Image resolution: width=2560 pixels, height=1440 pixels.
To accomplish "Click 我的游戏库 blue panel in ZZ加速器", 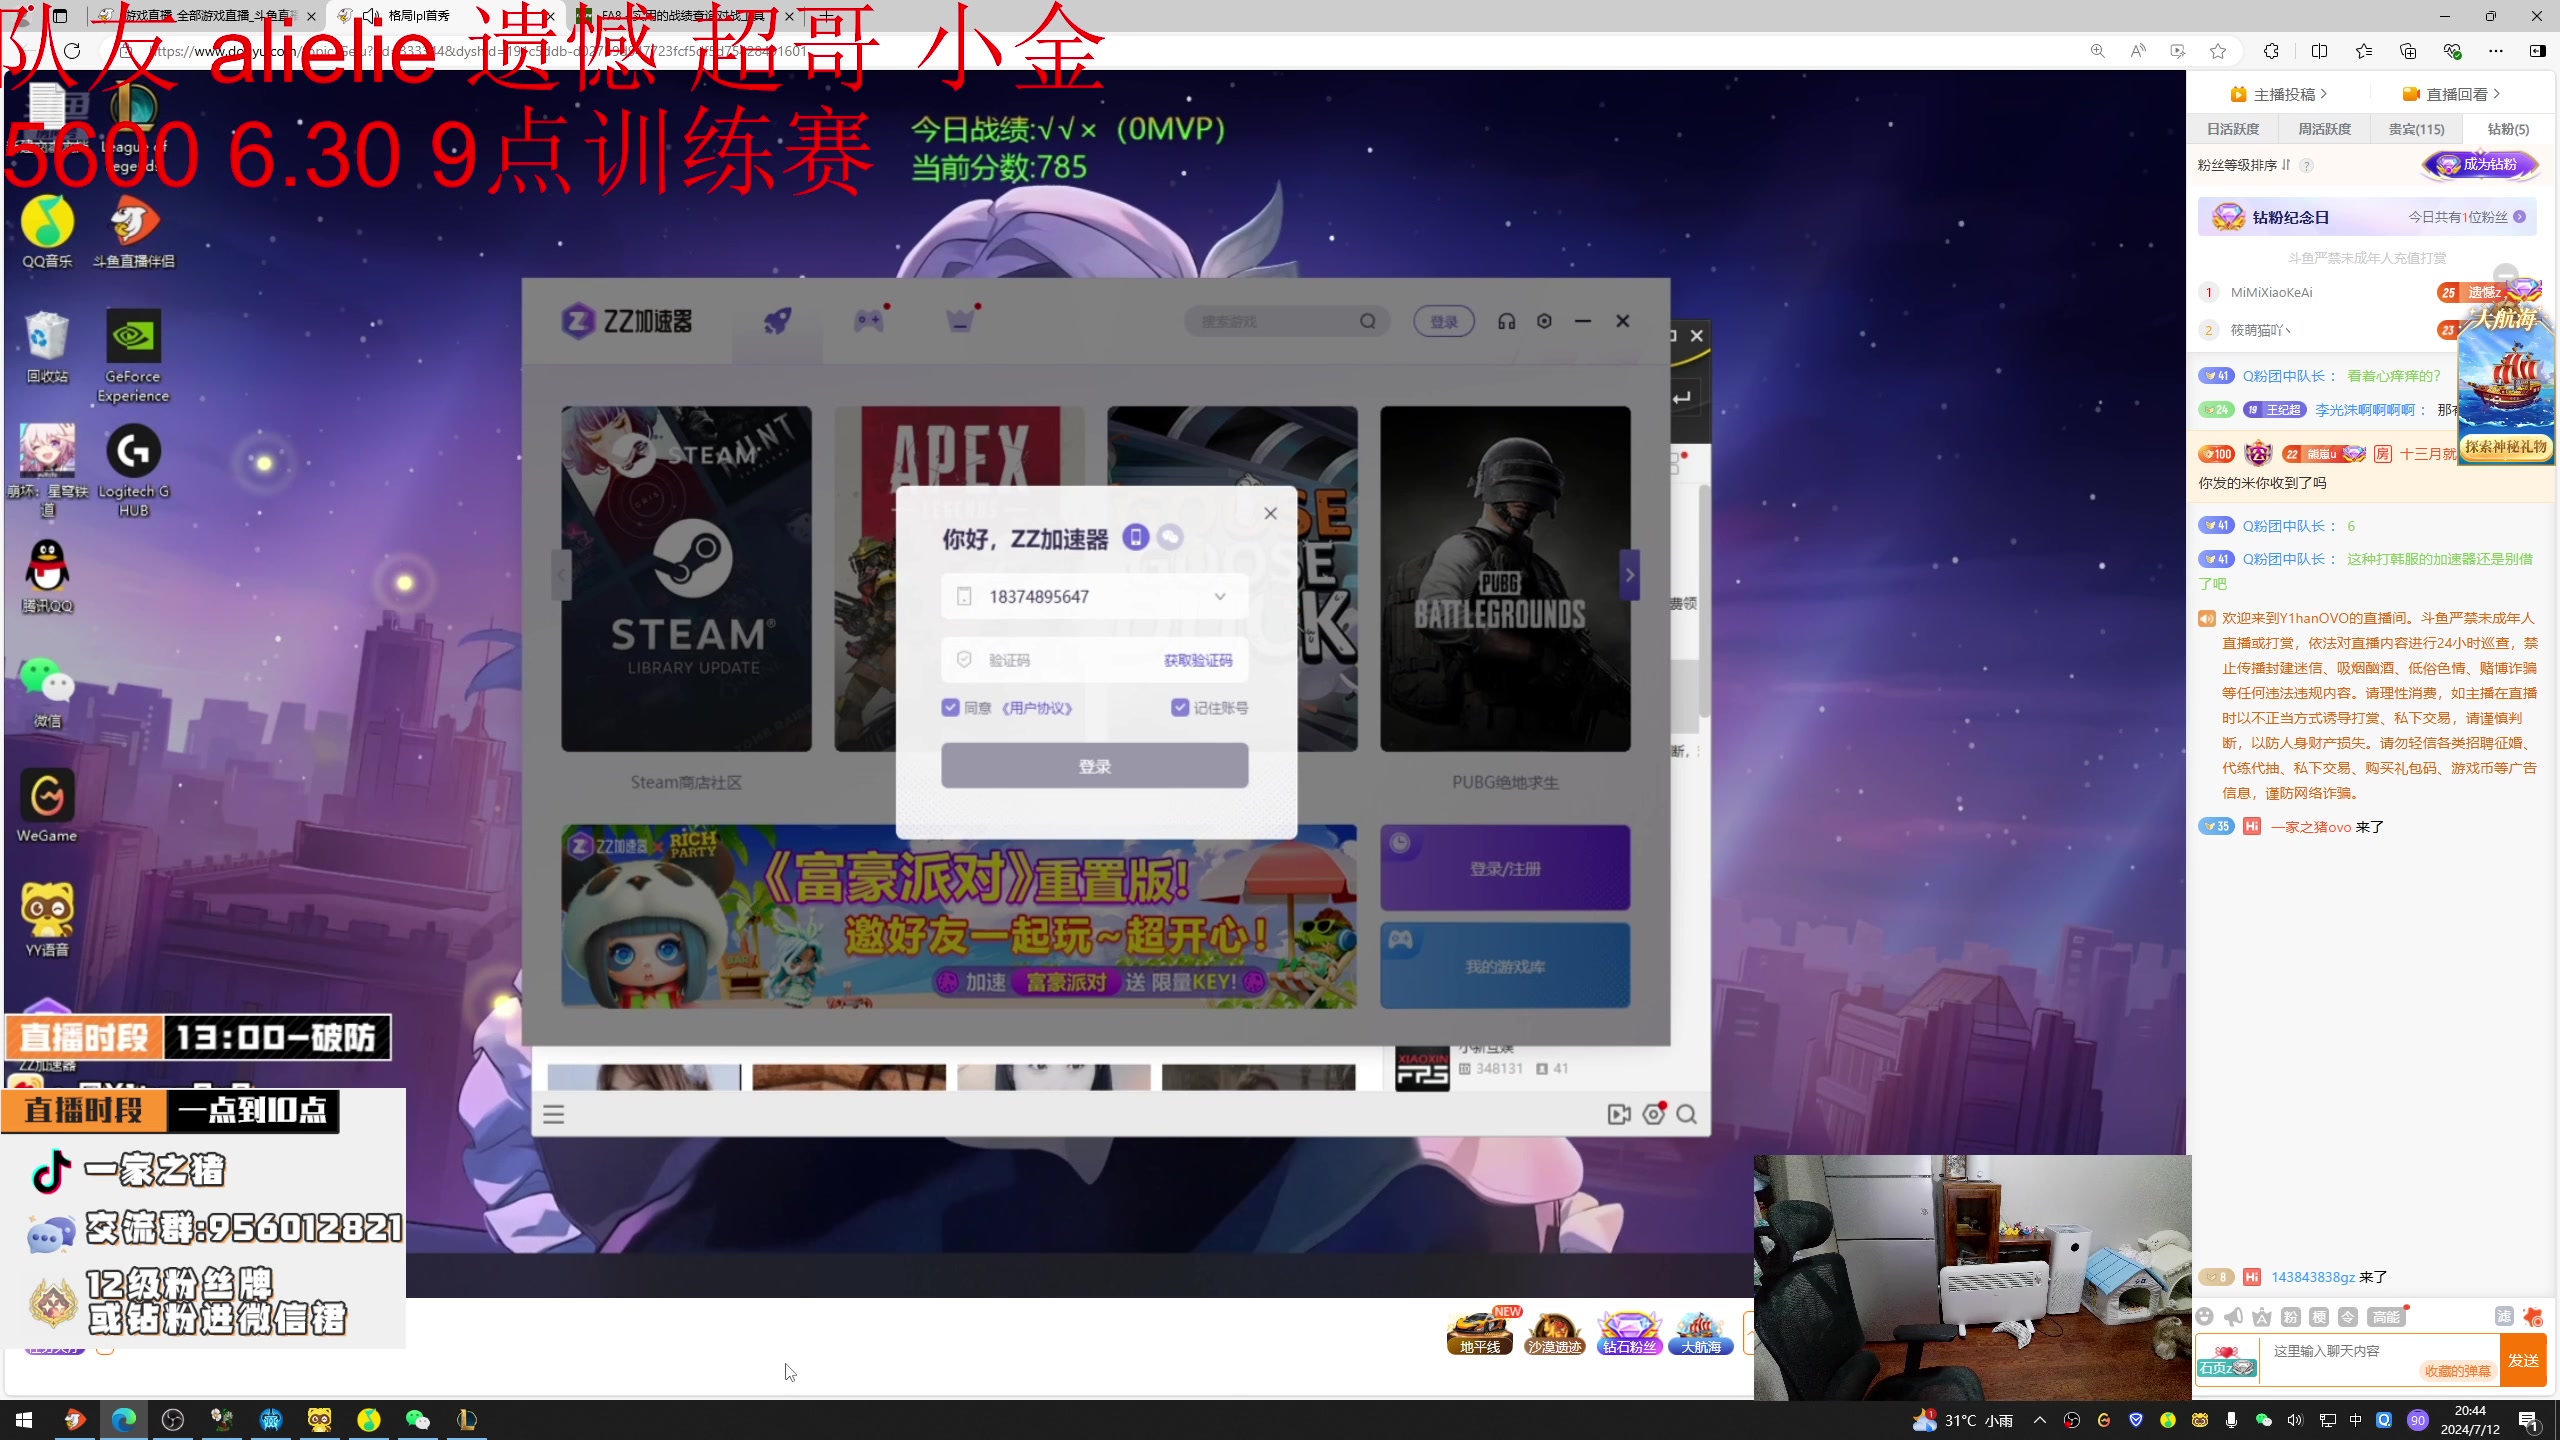I will 1505,966.
